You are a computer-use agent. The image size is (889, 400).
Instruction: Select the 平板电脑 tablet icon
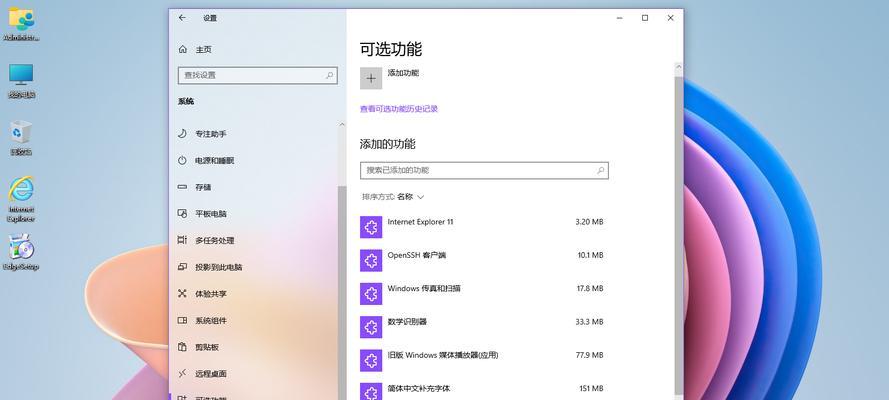(x=182, y=214)
